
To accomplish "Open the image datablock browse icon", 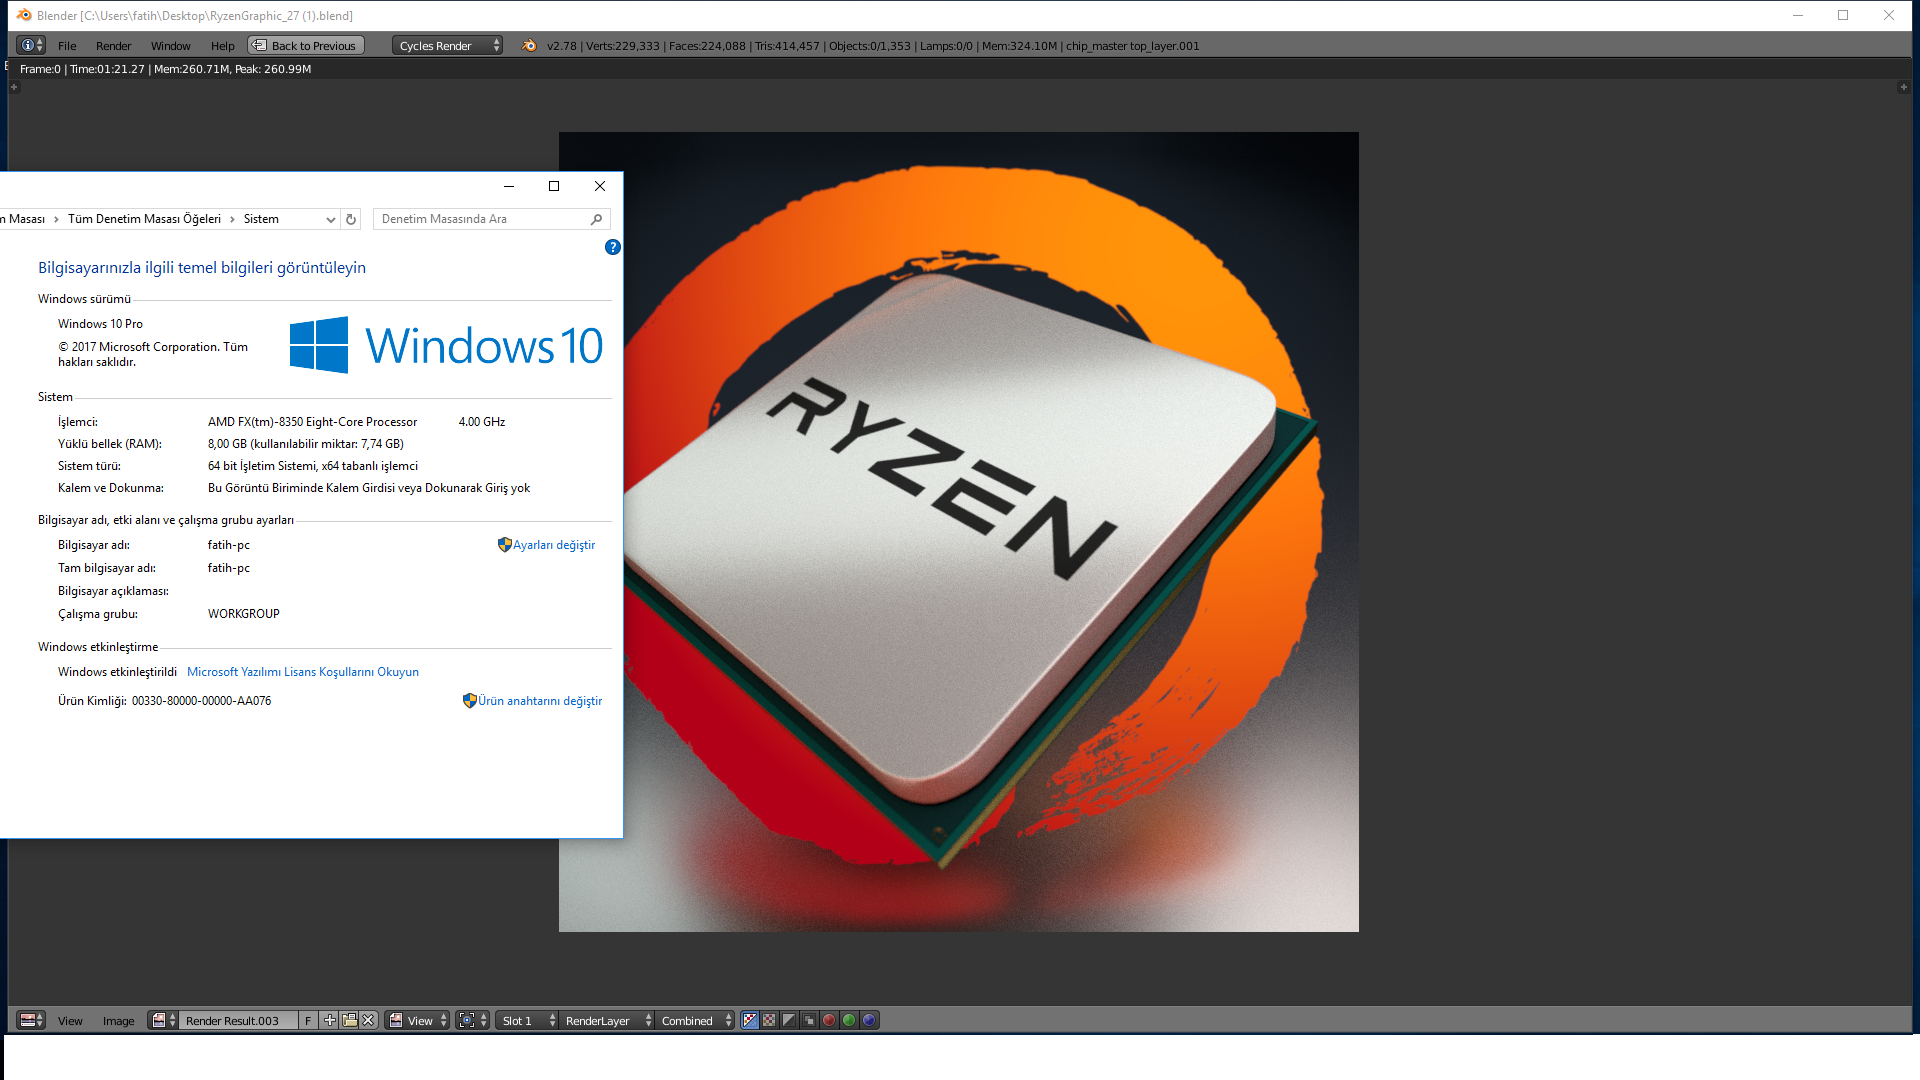I will click(x=163, y=1020).
